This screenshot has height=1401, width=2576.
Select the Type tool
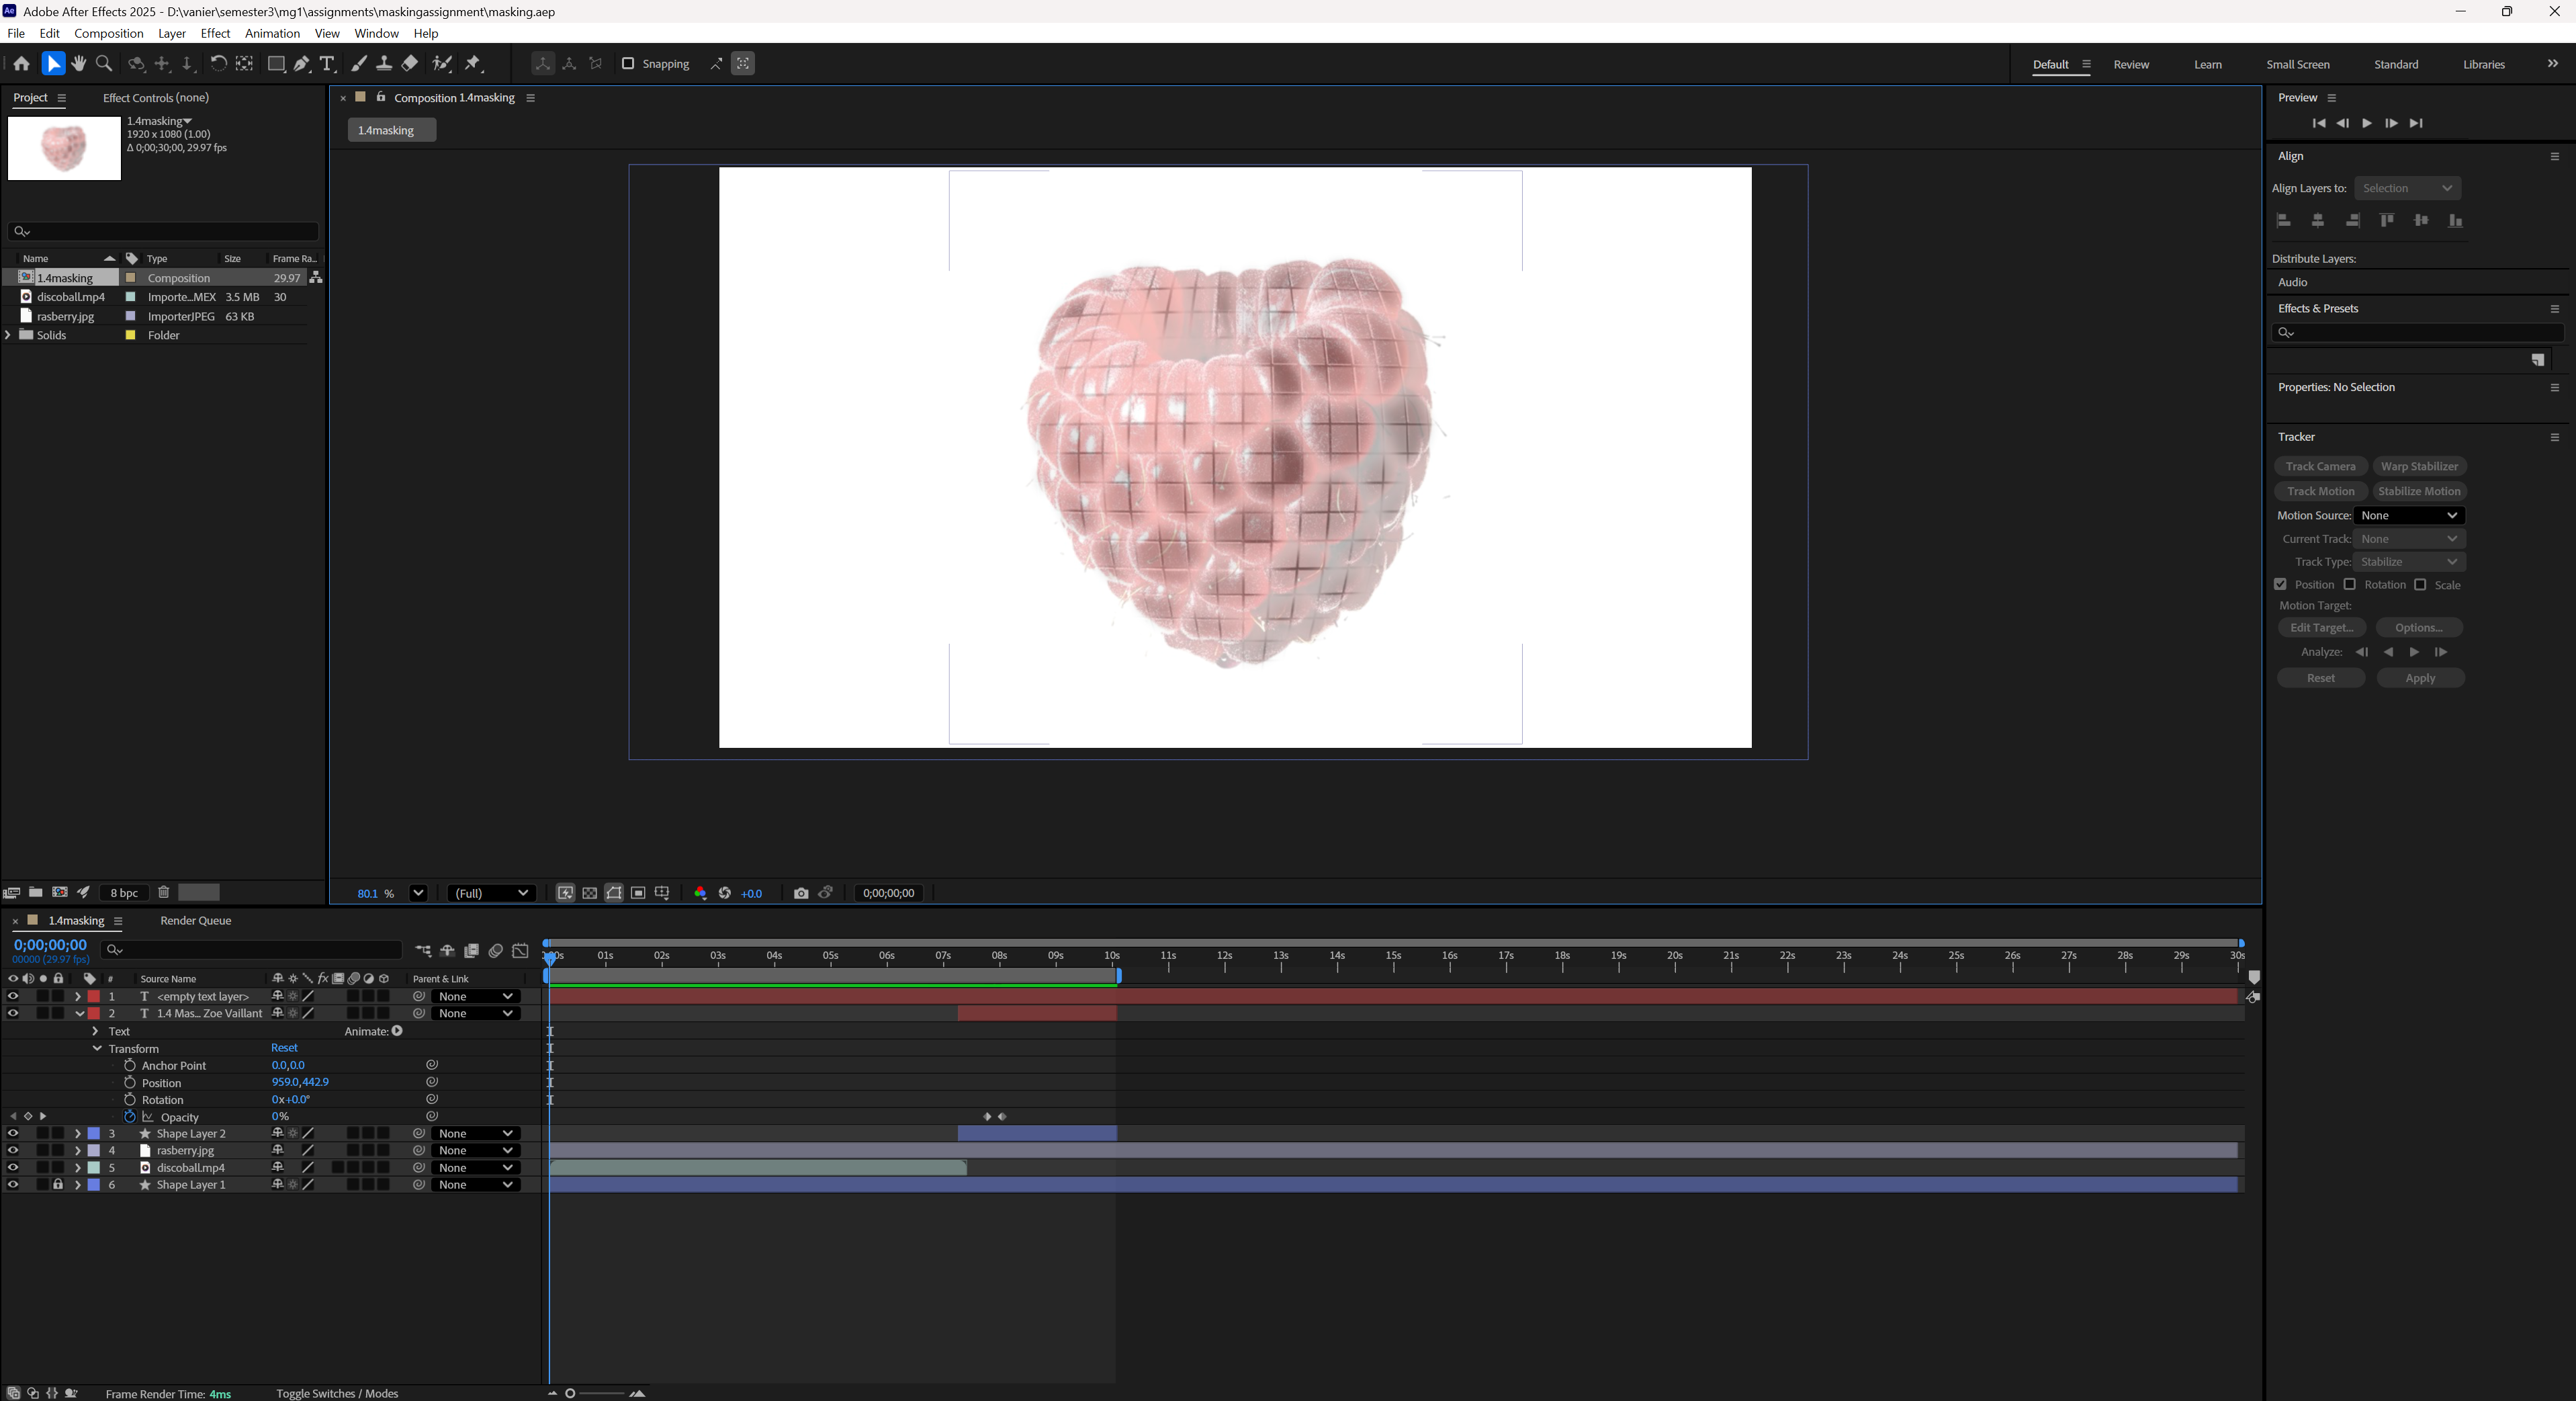pos(327,64)
